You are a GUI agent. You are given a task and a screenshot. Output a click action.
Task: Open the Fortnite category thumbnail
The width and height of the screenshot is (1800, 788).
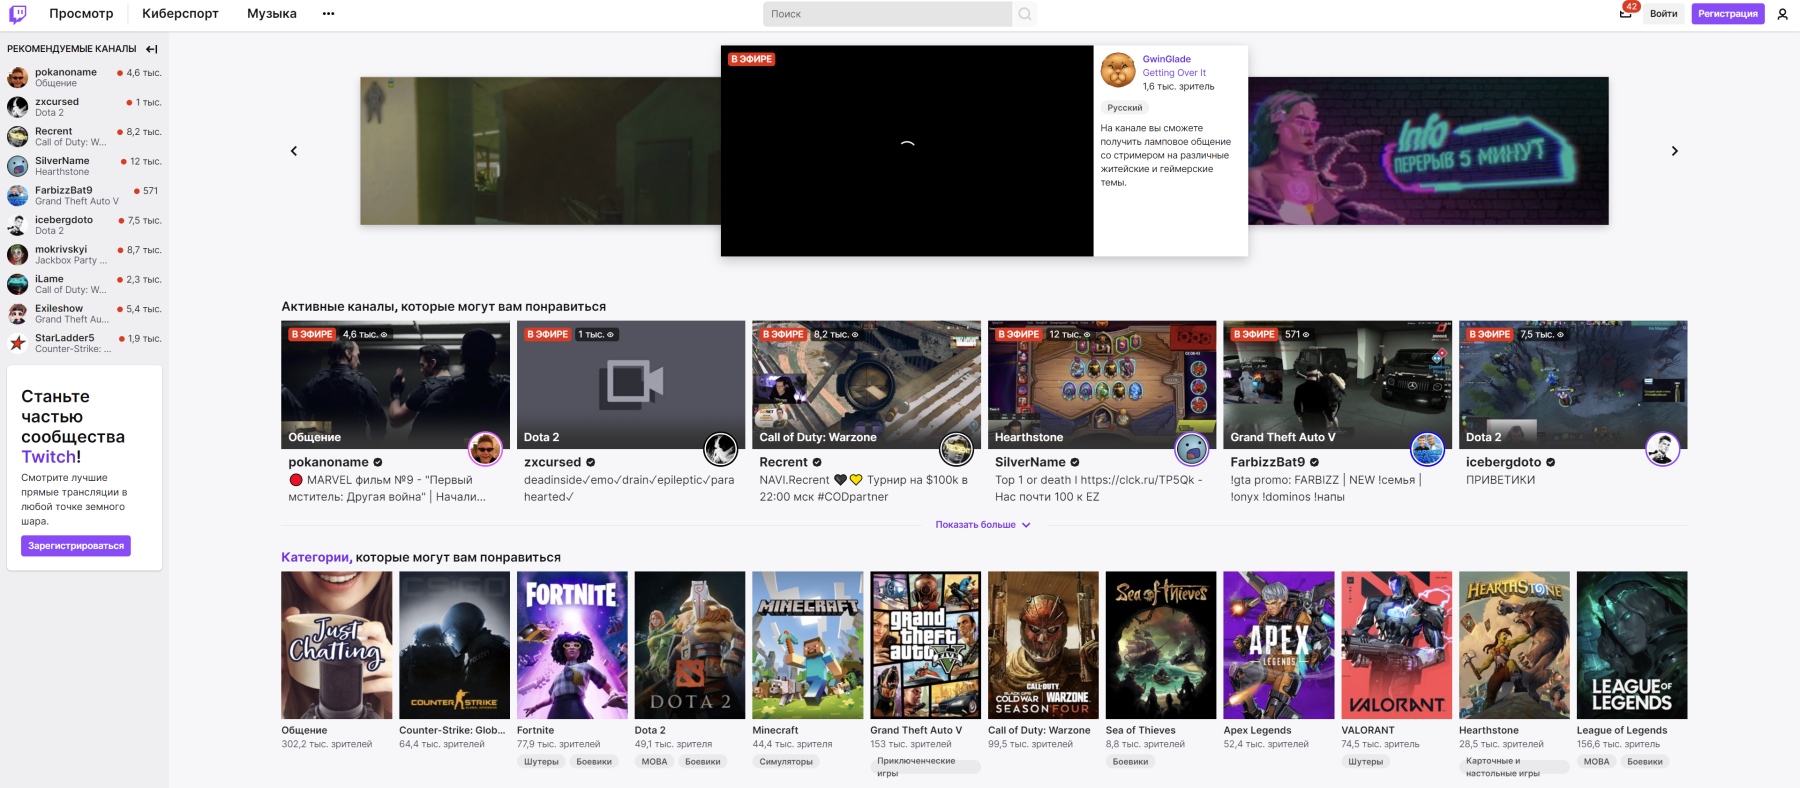point(572,645)
